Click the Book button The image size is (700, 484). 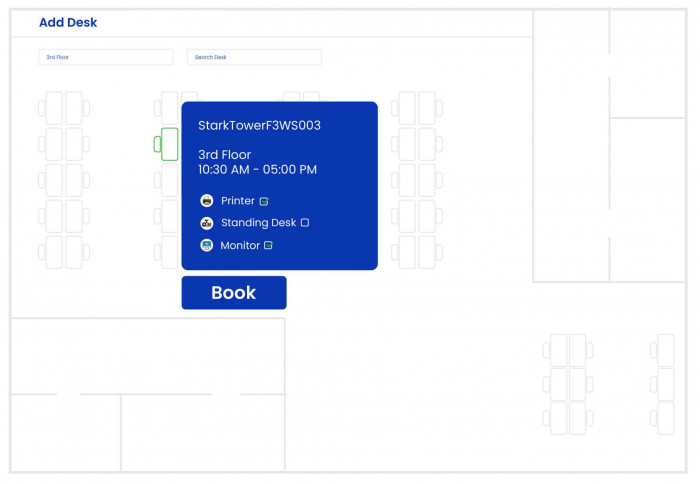pos(234,292)
